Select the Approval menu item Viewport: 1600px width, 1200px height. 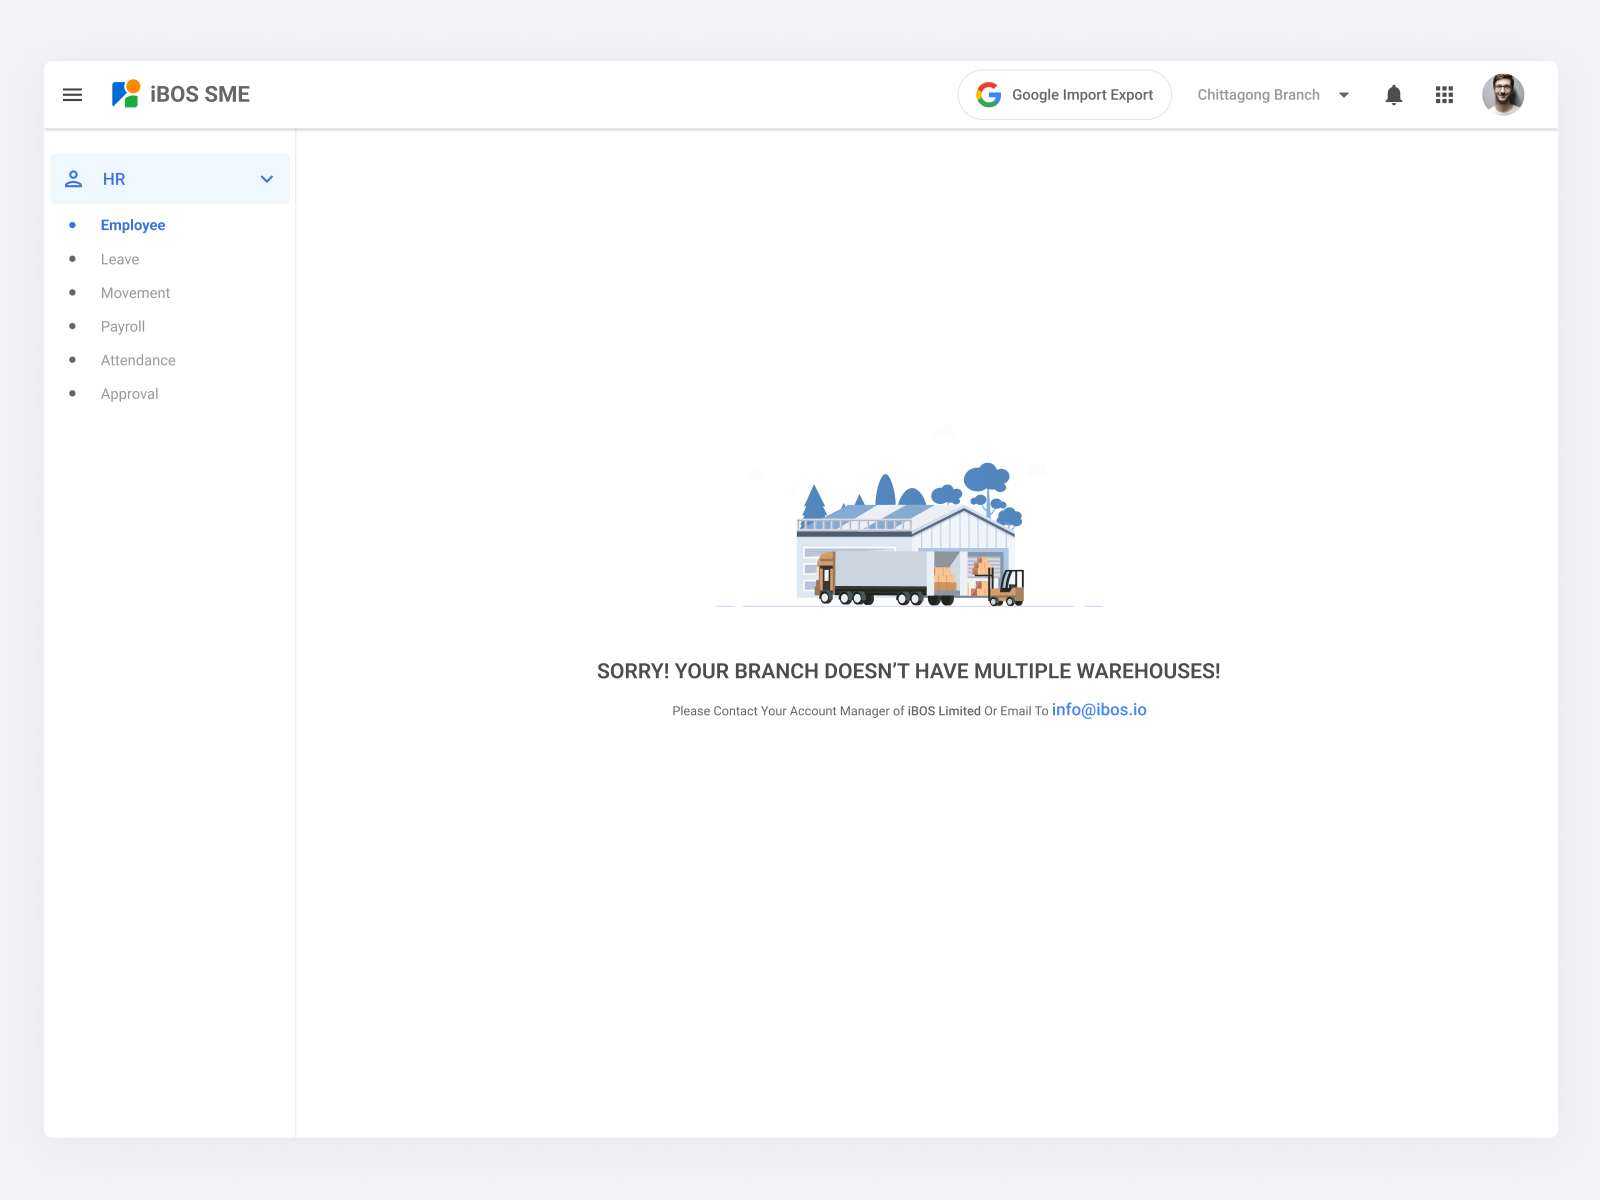click(x=129, y=393)
